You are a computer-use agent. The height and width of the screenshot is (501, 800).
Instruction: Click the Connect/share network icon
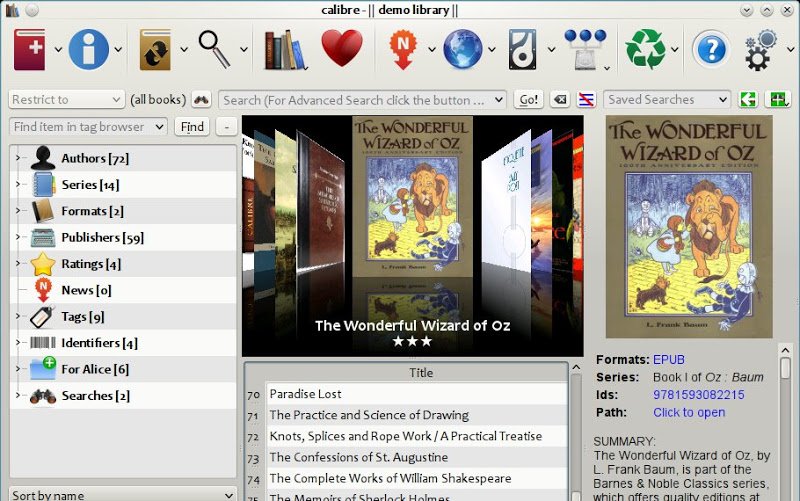click(585, 49)
